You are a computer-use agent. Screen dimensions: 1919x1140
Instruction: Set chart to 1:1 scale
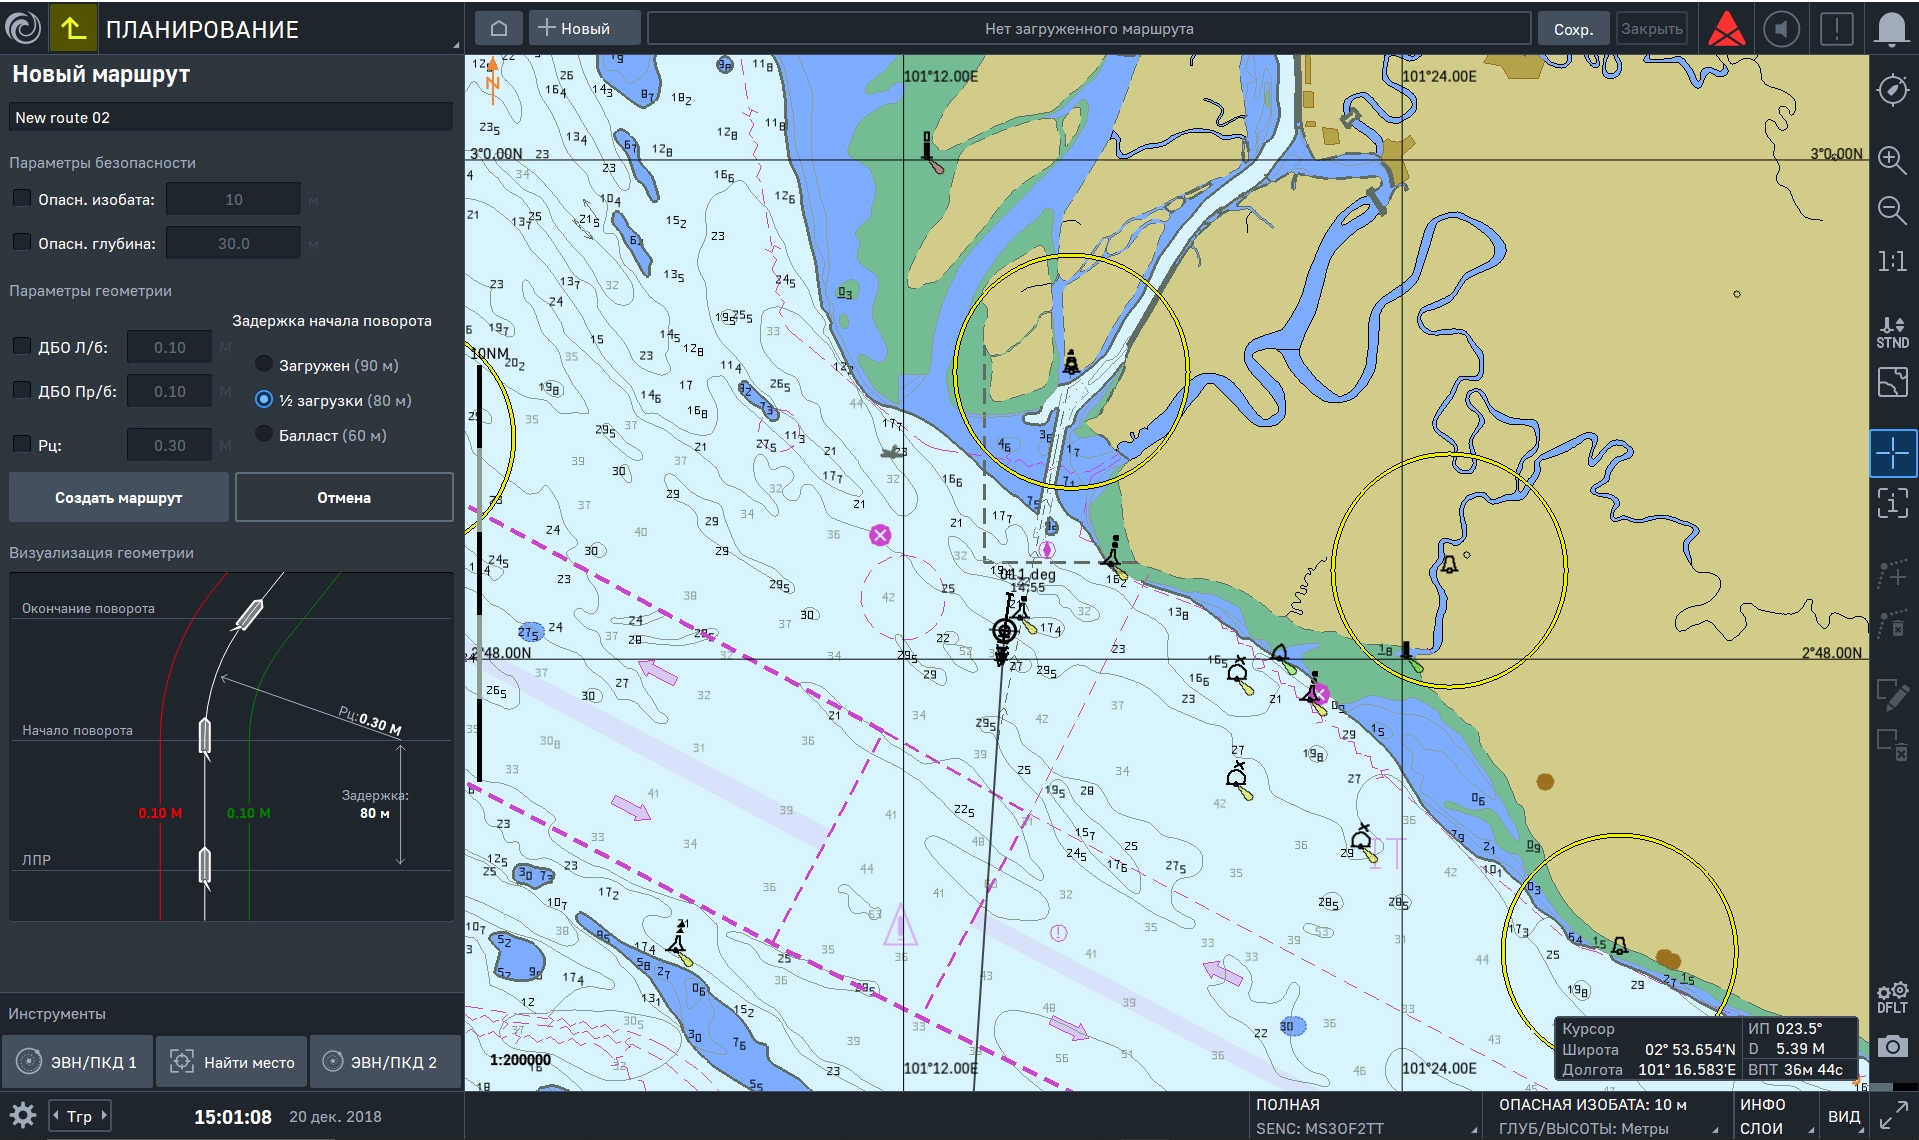tap(1891, 262)
